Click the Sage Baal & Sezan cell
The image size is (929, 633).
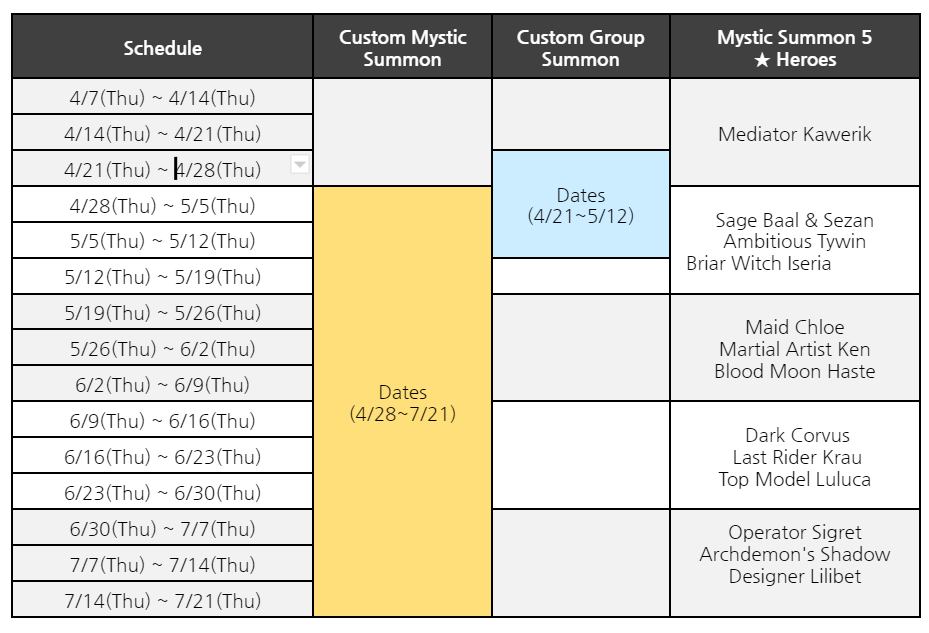795,241
